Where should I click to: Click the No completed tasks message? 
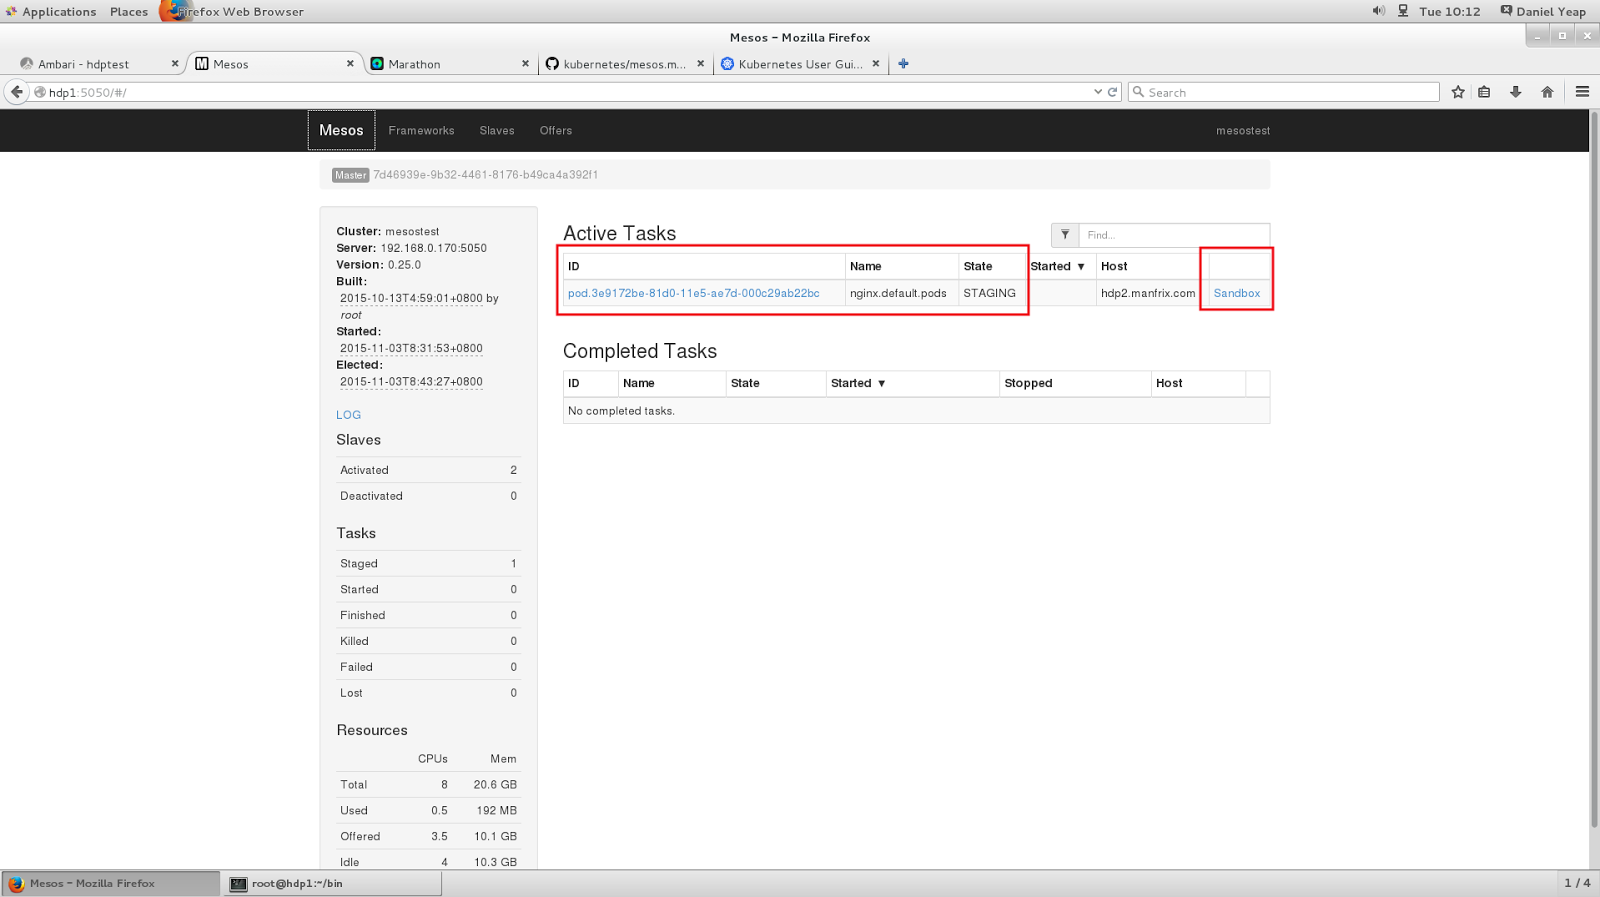pyautogui.click(x=621, y=411)
